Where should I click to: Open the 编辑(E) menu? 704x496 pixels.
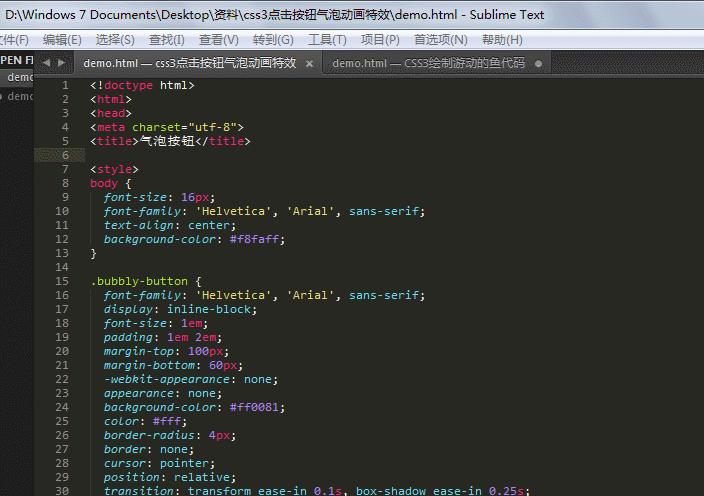coord(62,40)
